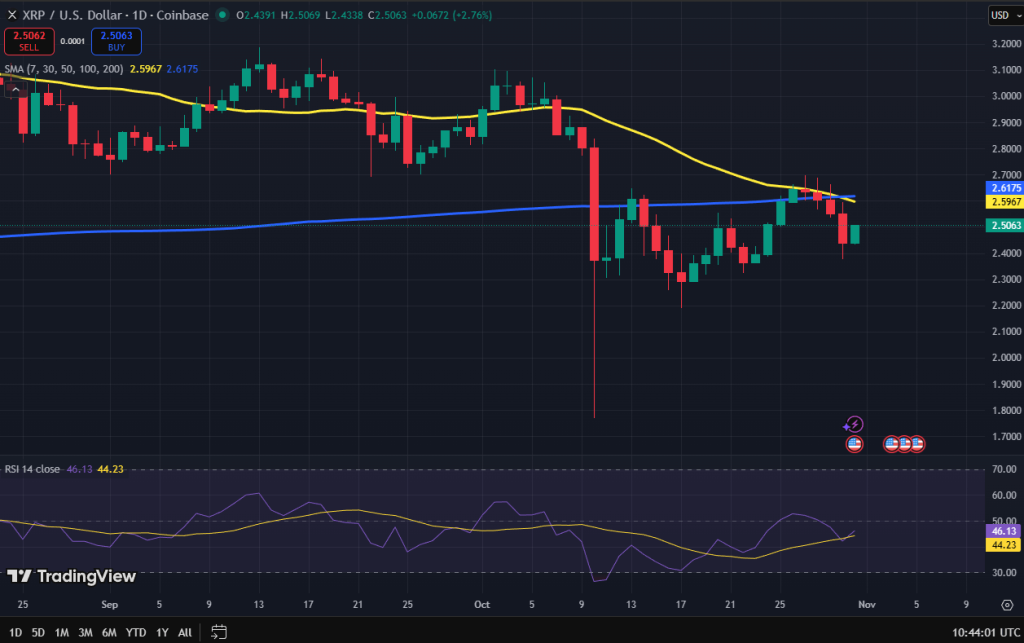
Task: Open the USD currency dropdown
Action: tap(1005, 15)
